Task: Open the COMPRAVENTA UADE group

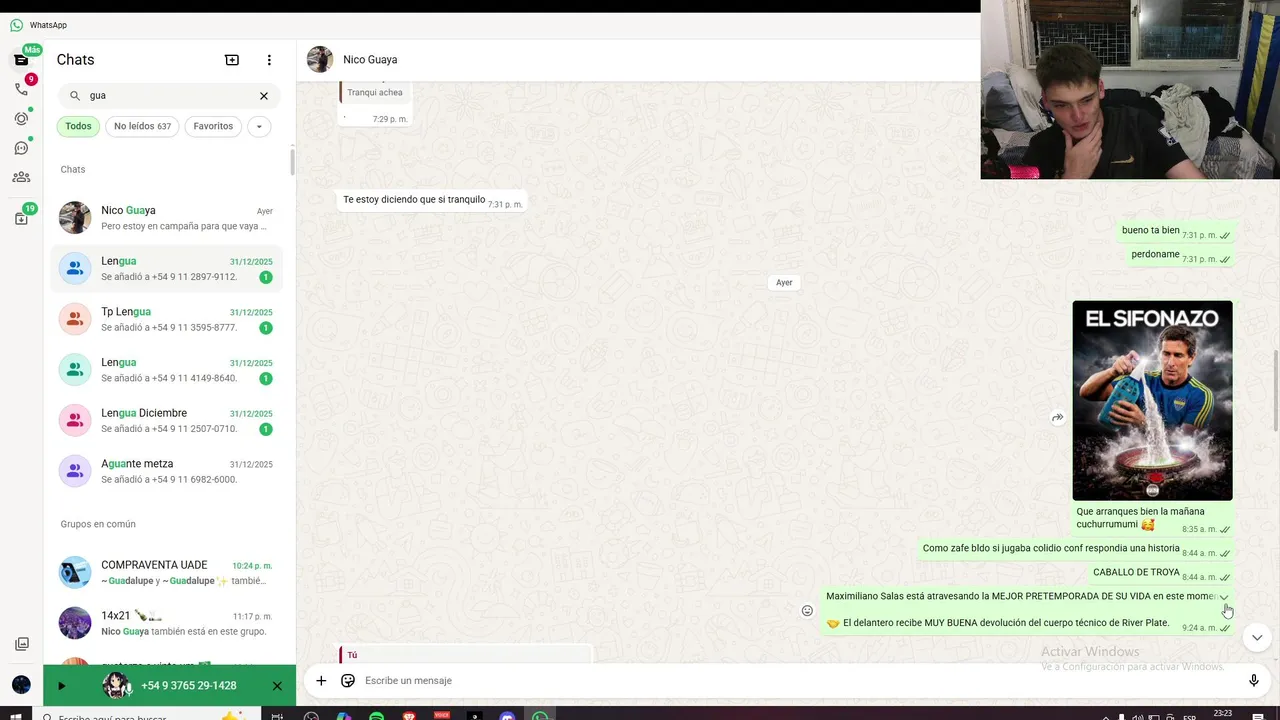Action: point(167,573)
